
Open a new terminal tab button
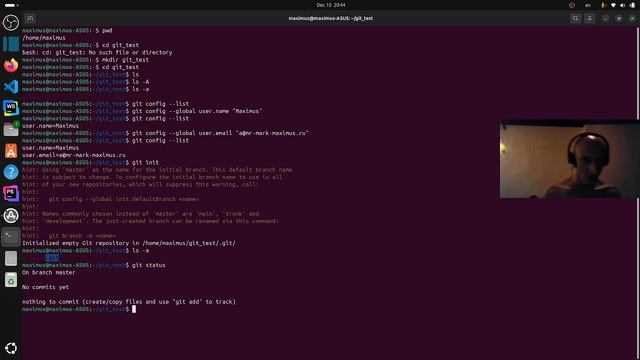(30, 18)
